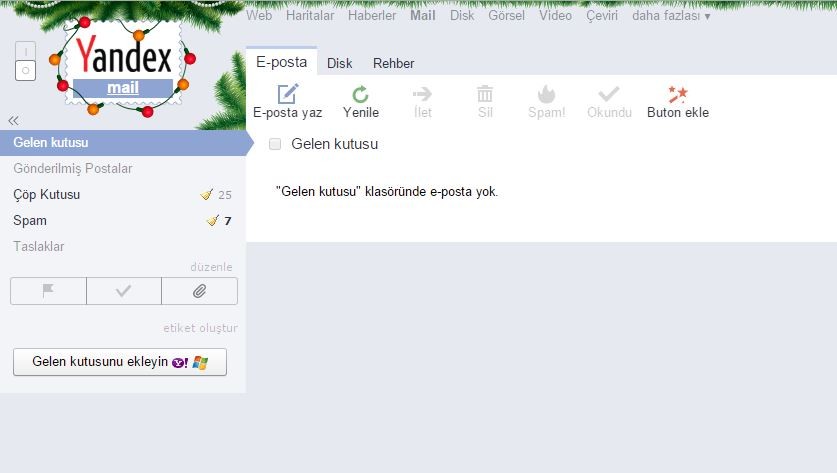Image resolution: width=837 pixels, height=473 pixels.
Task: Refresh mail with the Yenile icon
Action: click(x=361, y=94)
